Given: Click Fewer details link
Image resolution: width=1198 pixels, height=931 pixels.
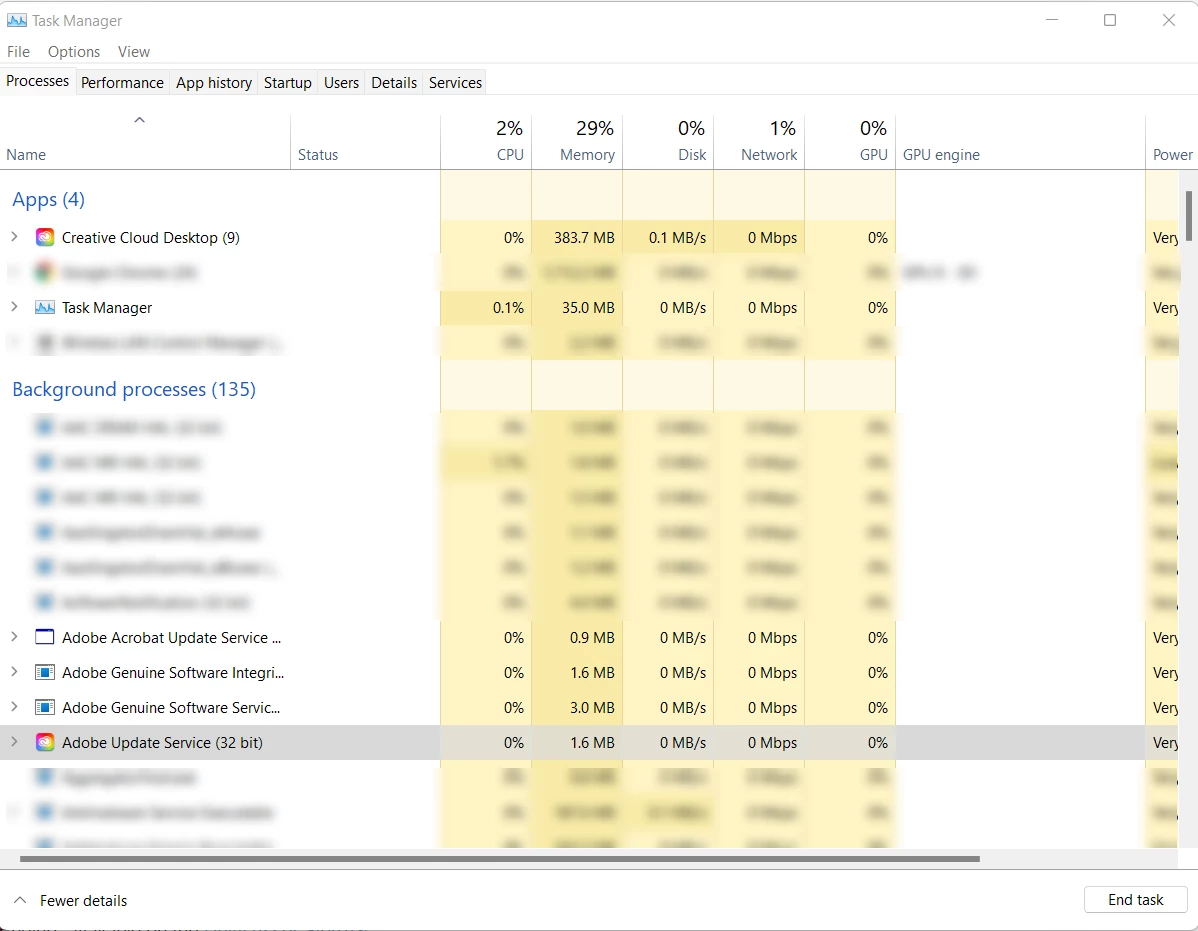Looking at the screenshot, I should pyautogui.click(x=83, y=900).
